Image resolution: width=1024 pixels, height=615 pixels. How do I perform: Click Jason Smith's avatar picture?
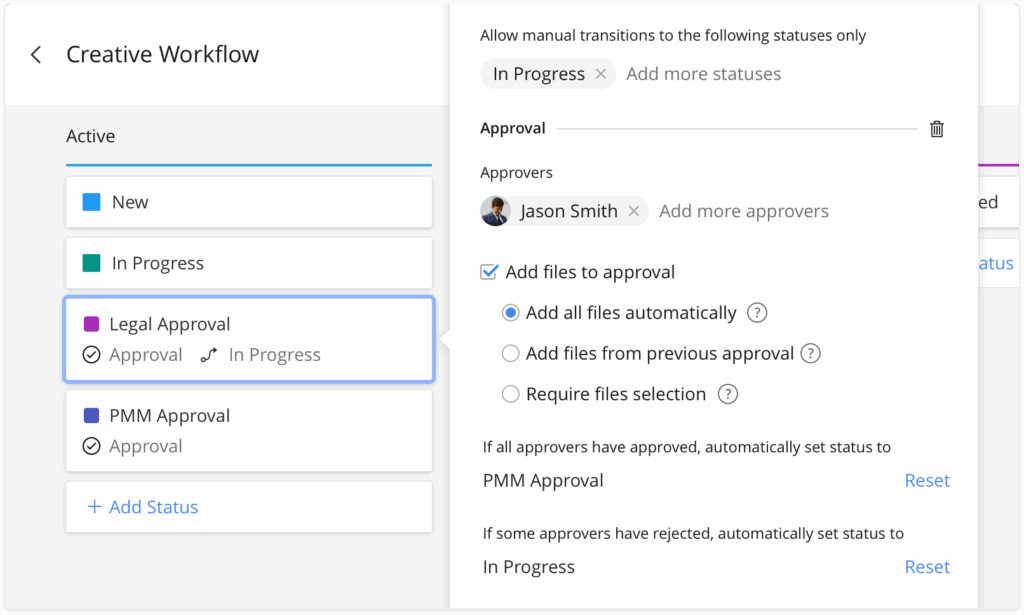click(x=496, y=211)
